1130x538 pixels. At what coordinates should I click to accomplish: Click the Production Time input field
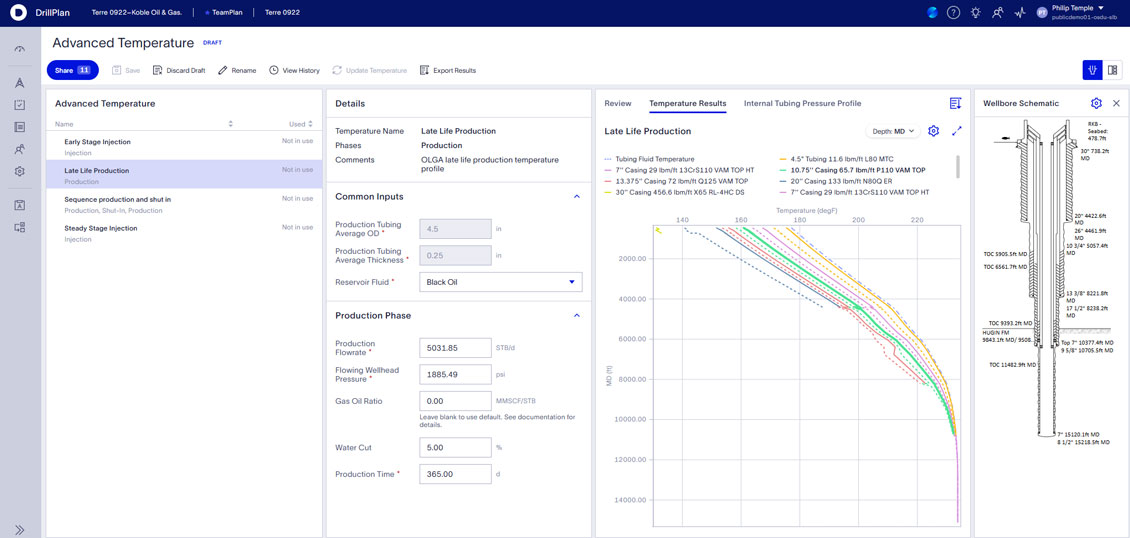tap(455, 474)
